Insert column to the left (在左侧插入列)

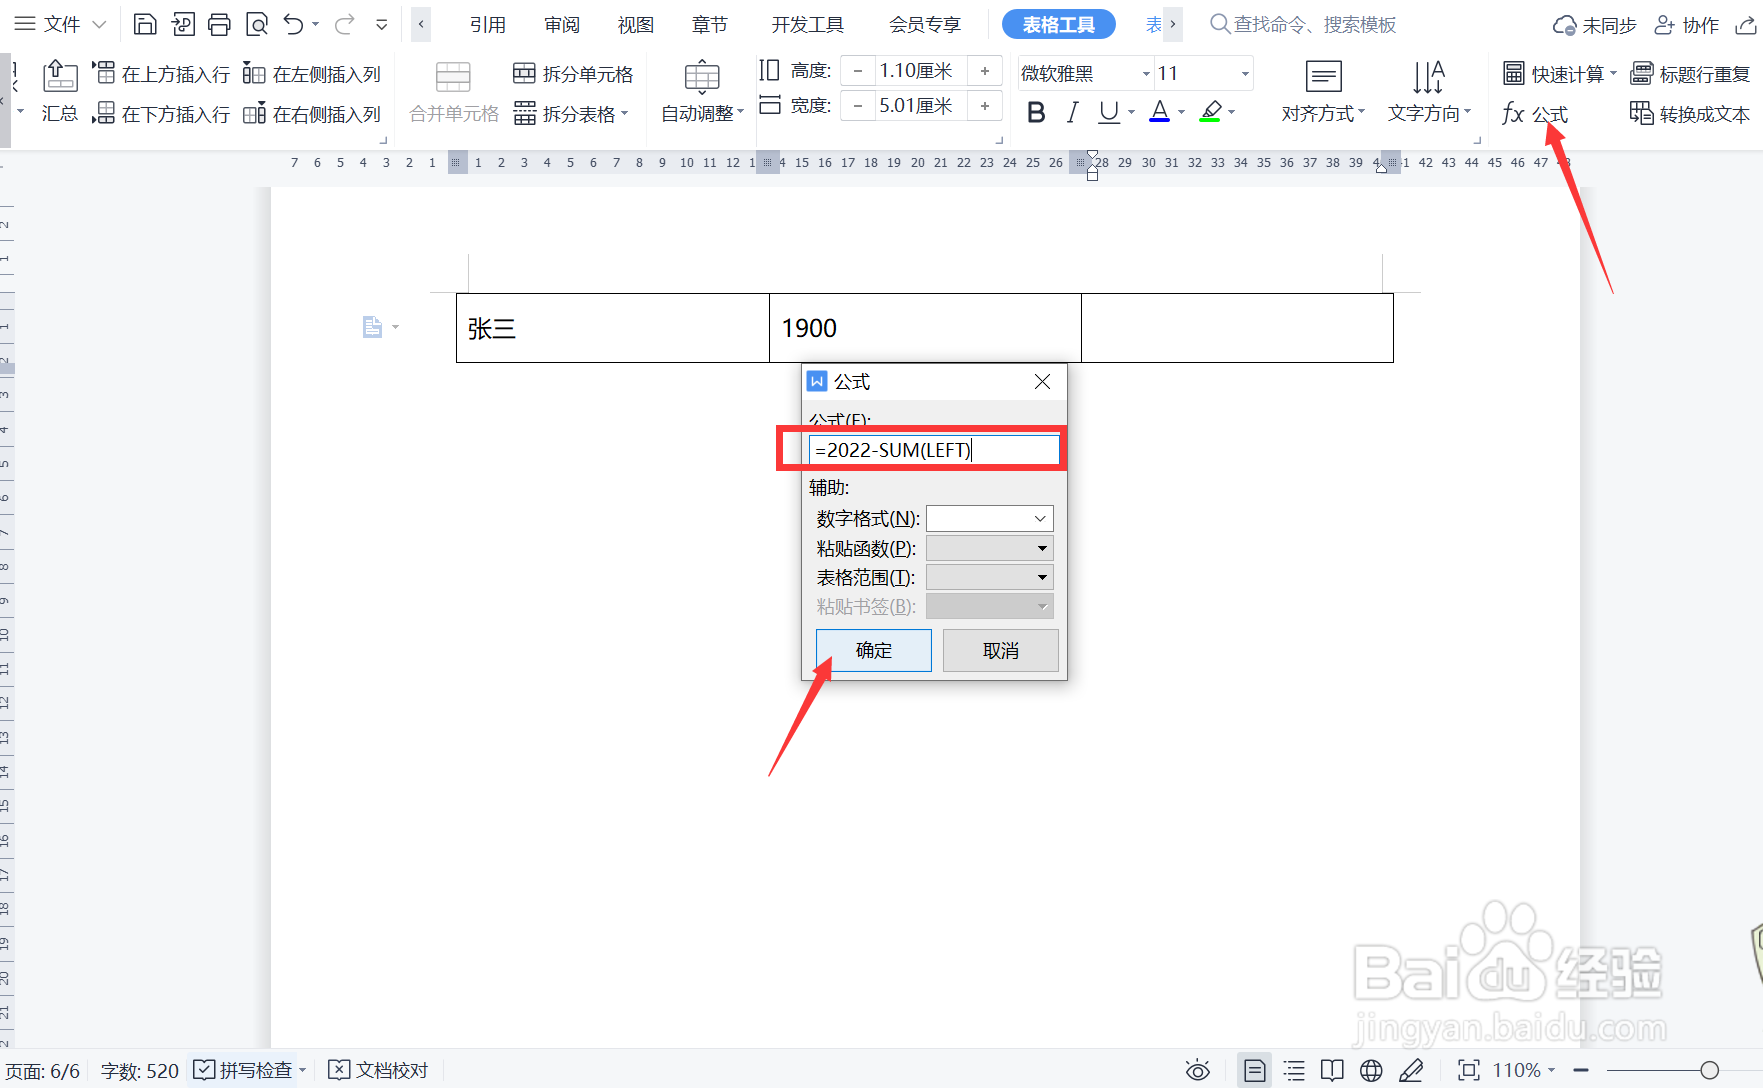(312, 74)
